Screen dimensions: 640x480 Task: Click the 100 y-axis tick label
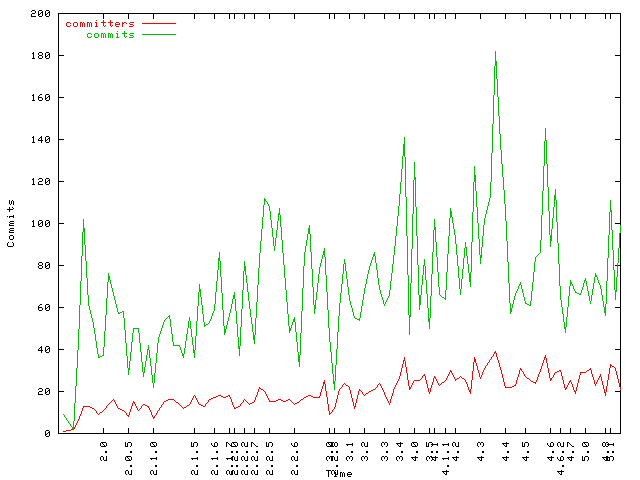click(40, 224)
